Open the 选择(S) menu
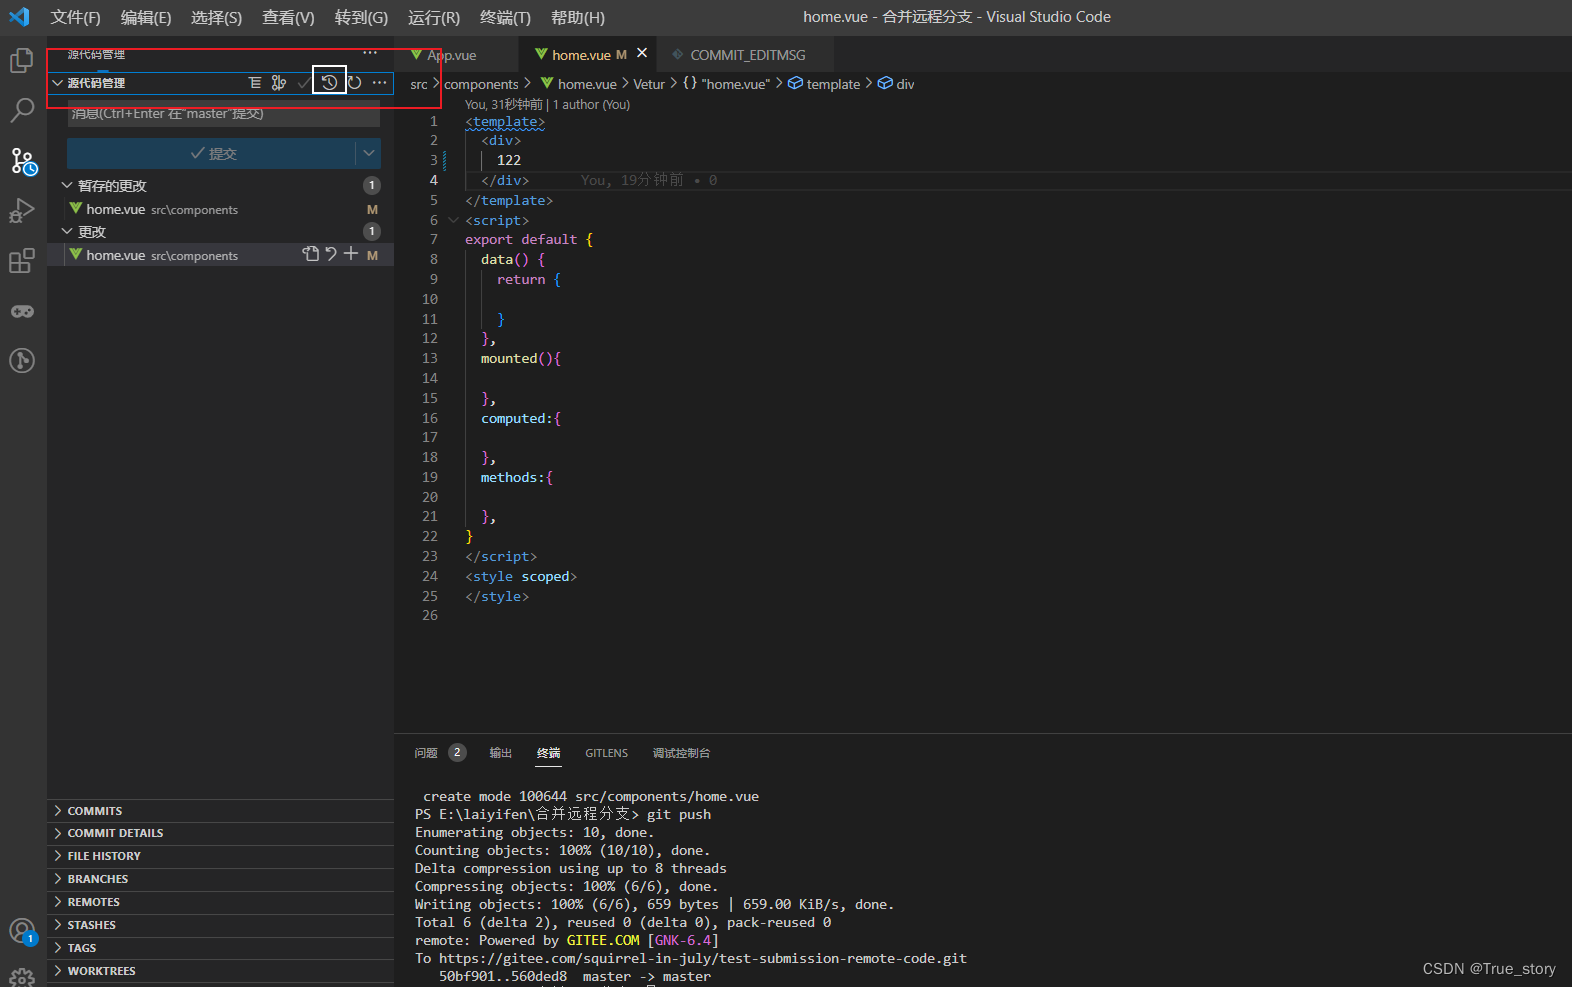The image size is (1572, 987). pyautogui.click(x=216, y=17)
